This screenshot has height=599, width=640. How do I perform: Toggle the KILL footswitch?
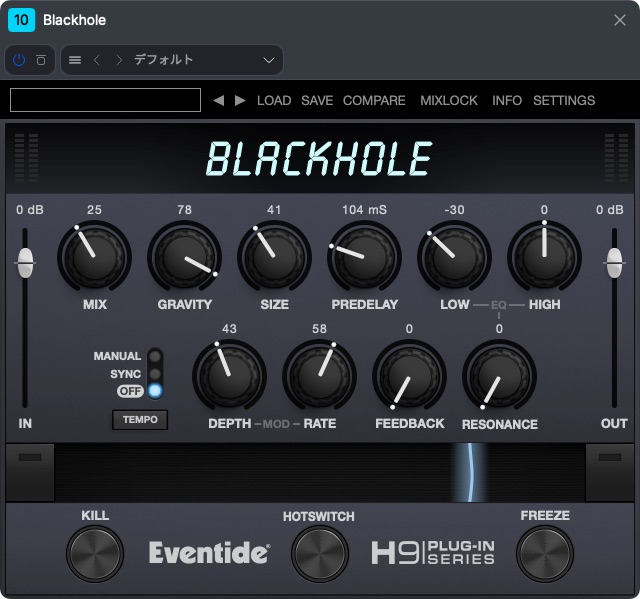[x=95, y=554]
